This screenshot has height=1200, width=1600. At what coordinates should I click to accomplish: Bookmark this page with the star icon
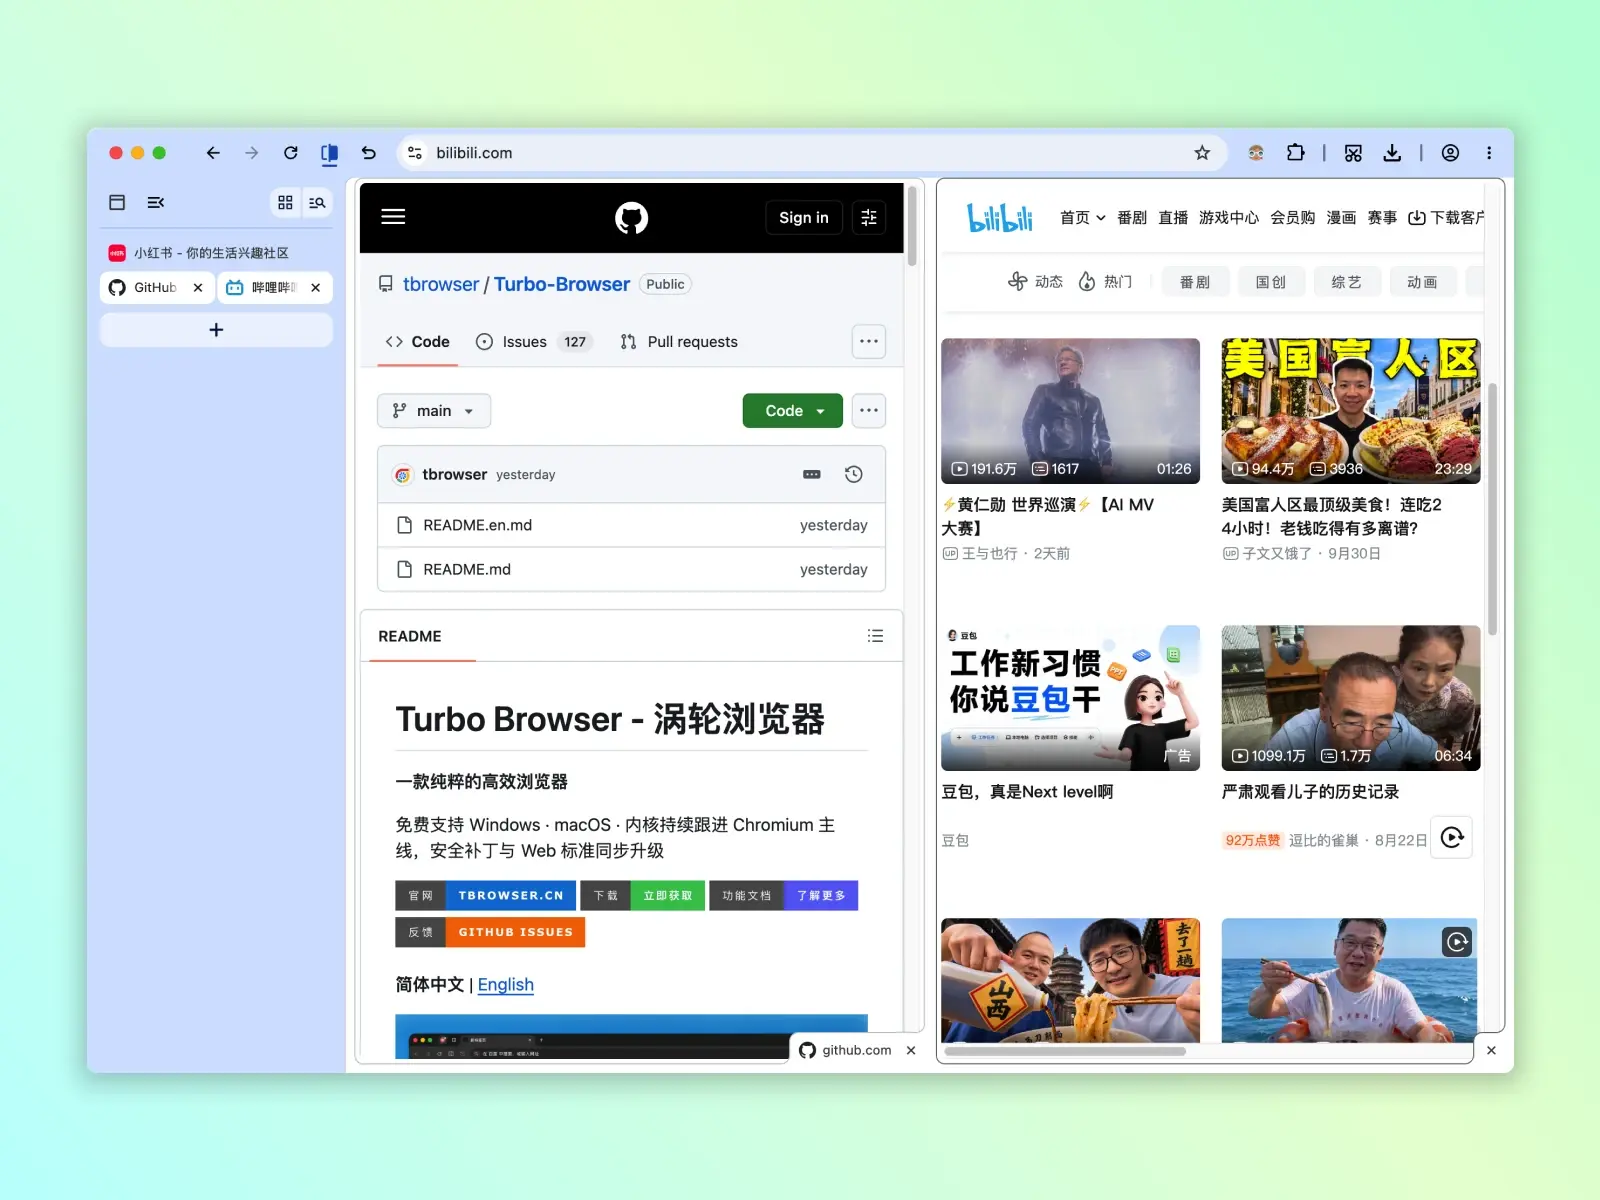(x=1202, y=153)
